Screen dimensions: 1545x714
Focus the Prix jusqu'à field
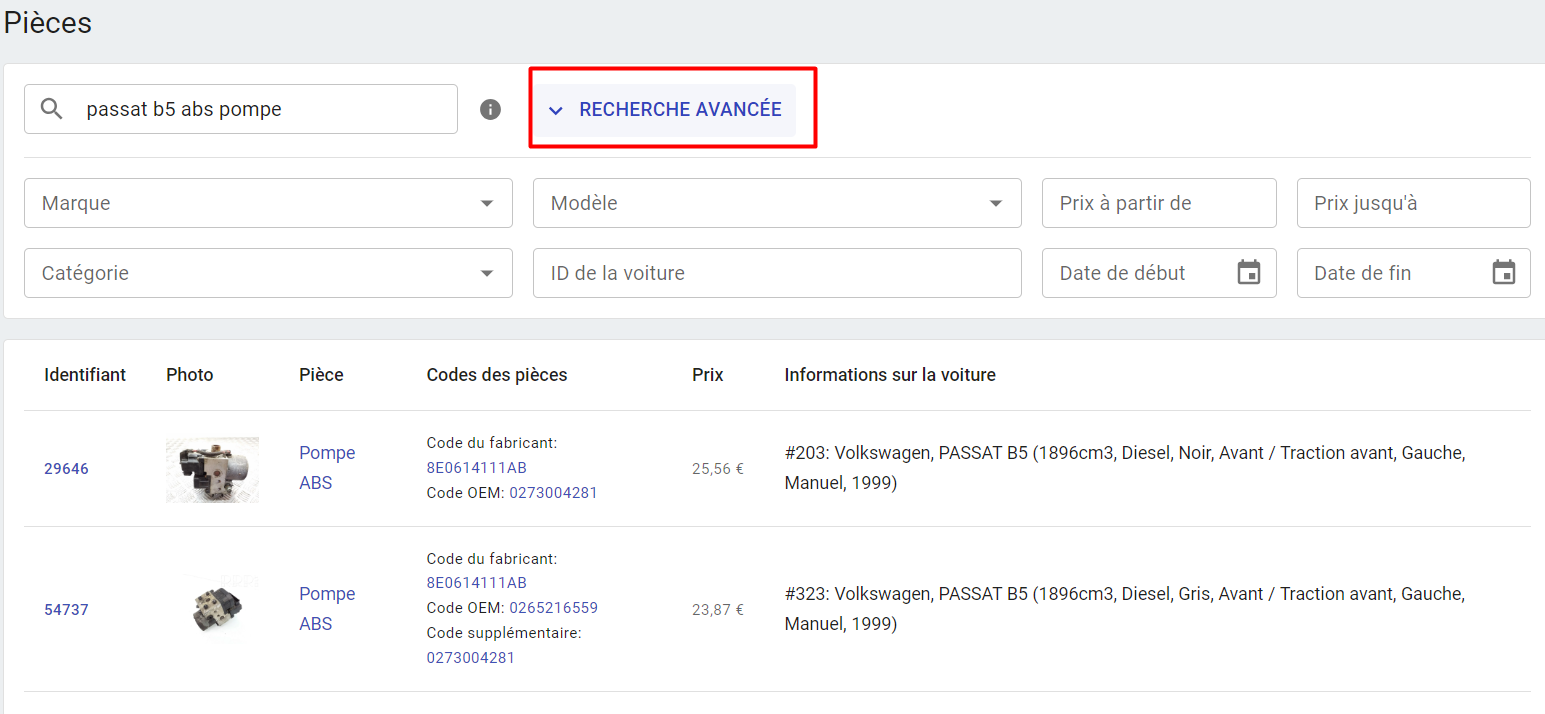pos(1414,203)
